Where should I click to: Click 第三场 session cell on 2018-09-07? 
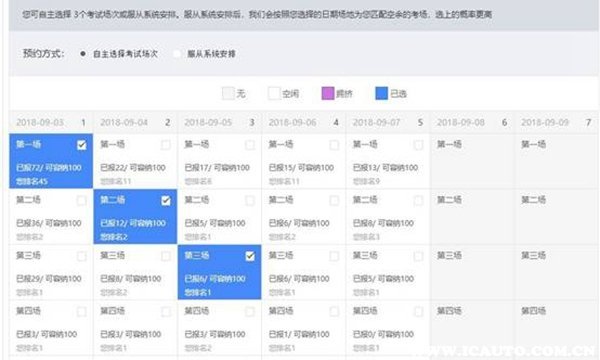(388, 272)
